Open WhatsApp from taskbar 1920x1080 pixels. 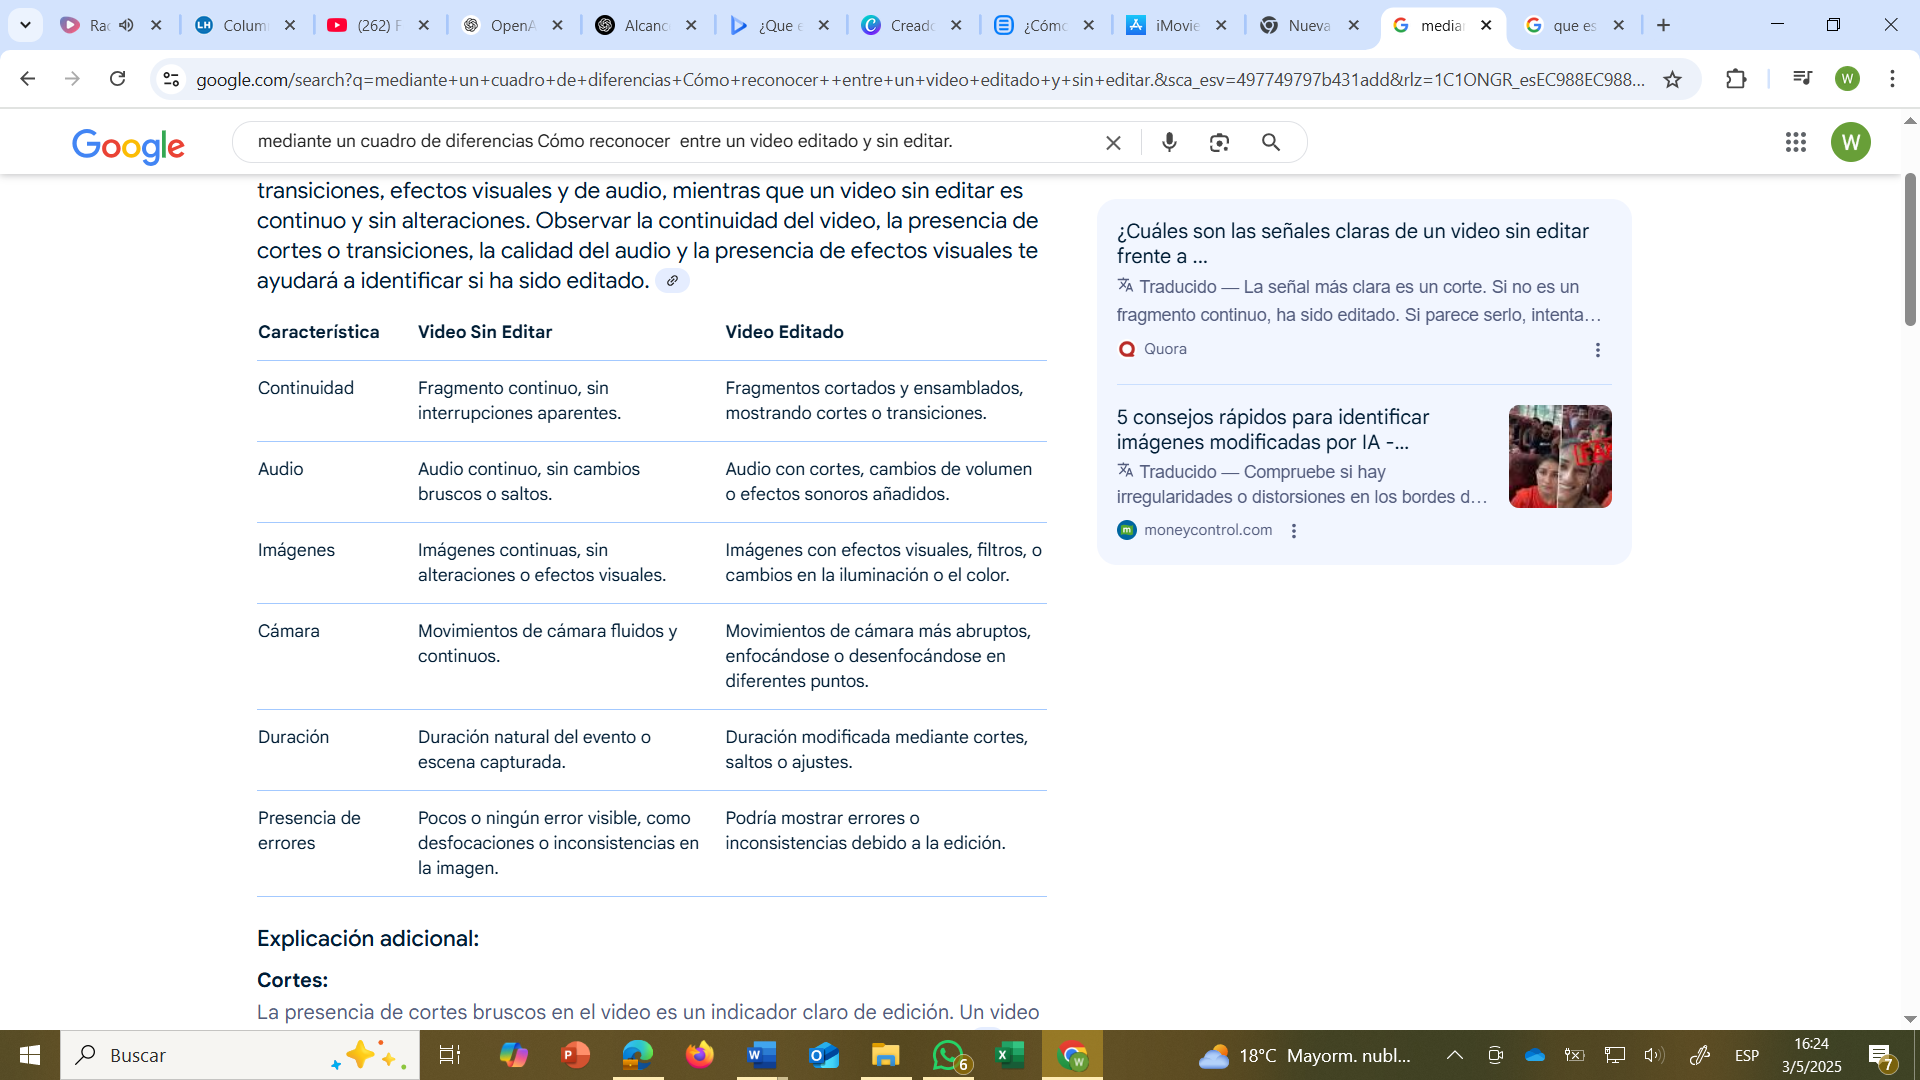click(x=948, y=1055)
